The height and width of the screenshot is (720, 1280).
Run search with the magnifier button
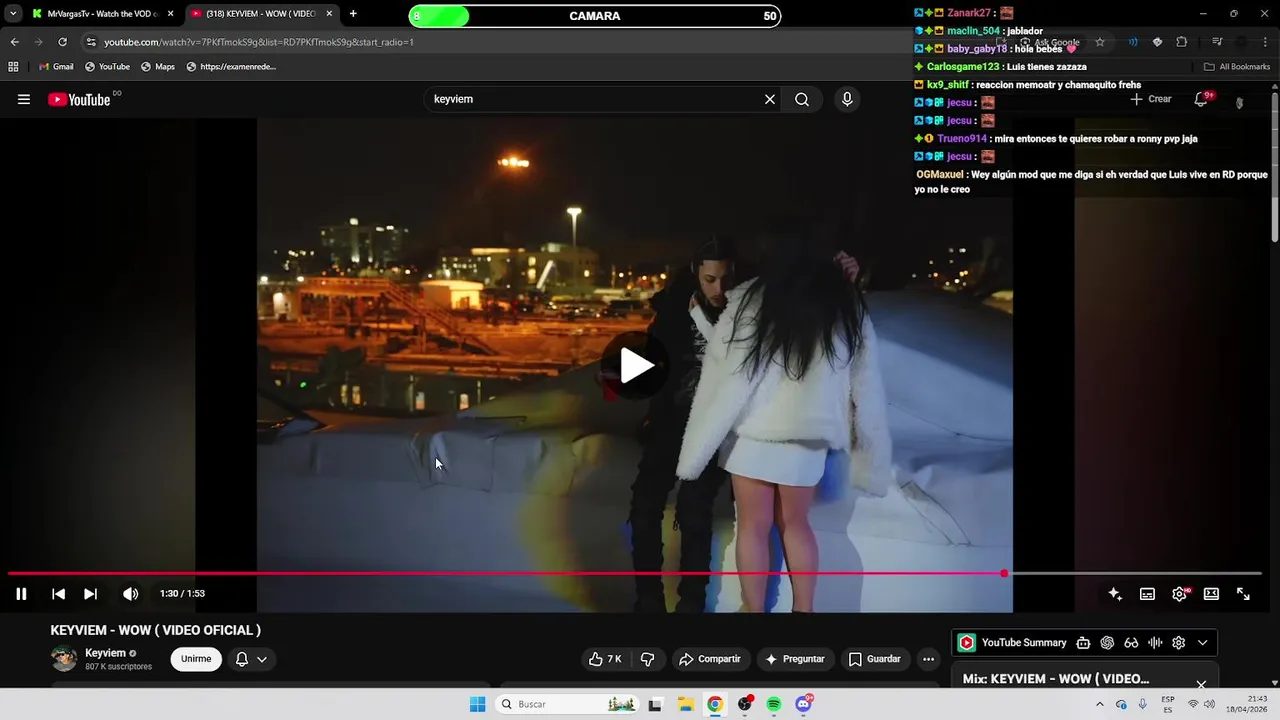(802, 99)
